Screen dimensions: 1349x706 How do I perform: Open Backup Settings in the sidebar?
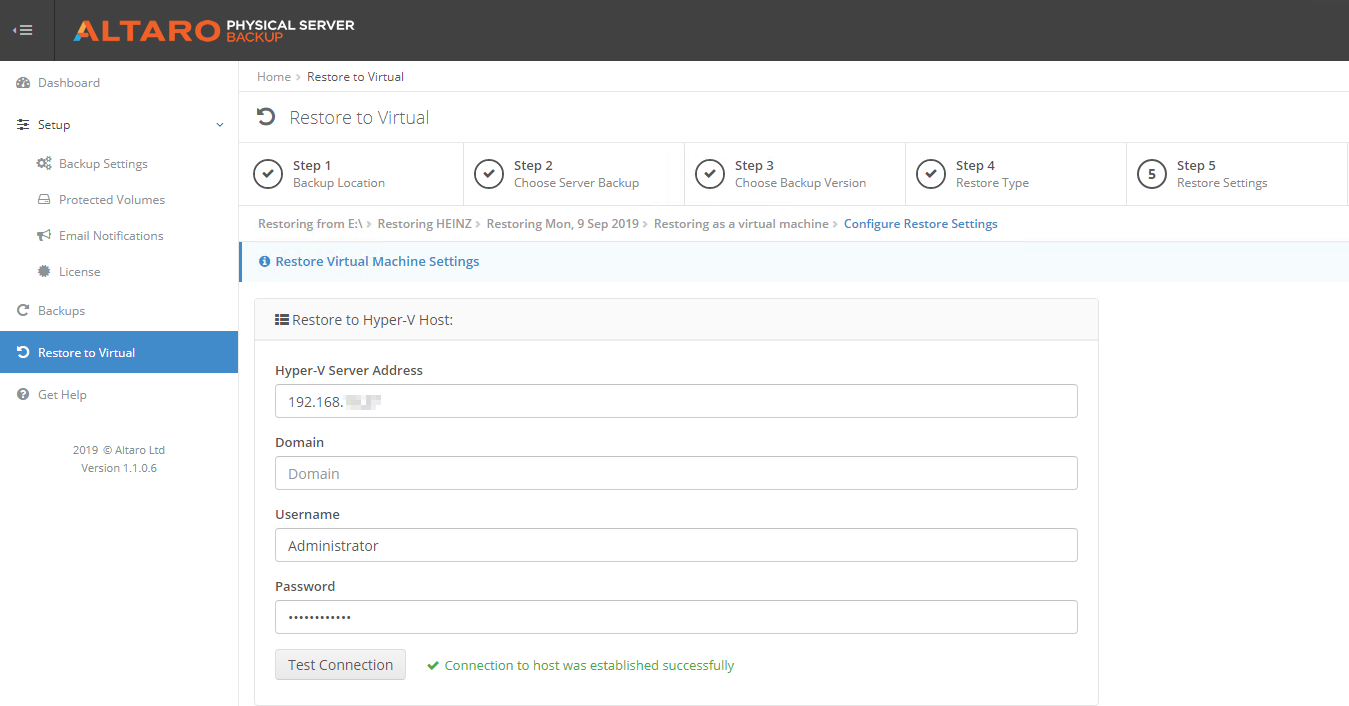103,164
